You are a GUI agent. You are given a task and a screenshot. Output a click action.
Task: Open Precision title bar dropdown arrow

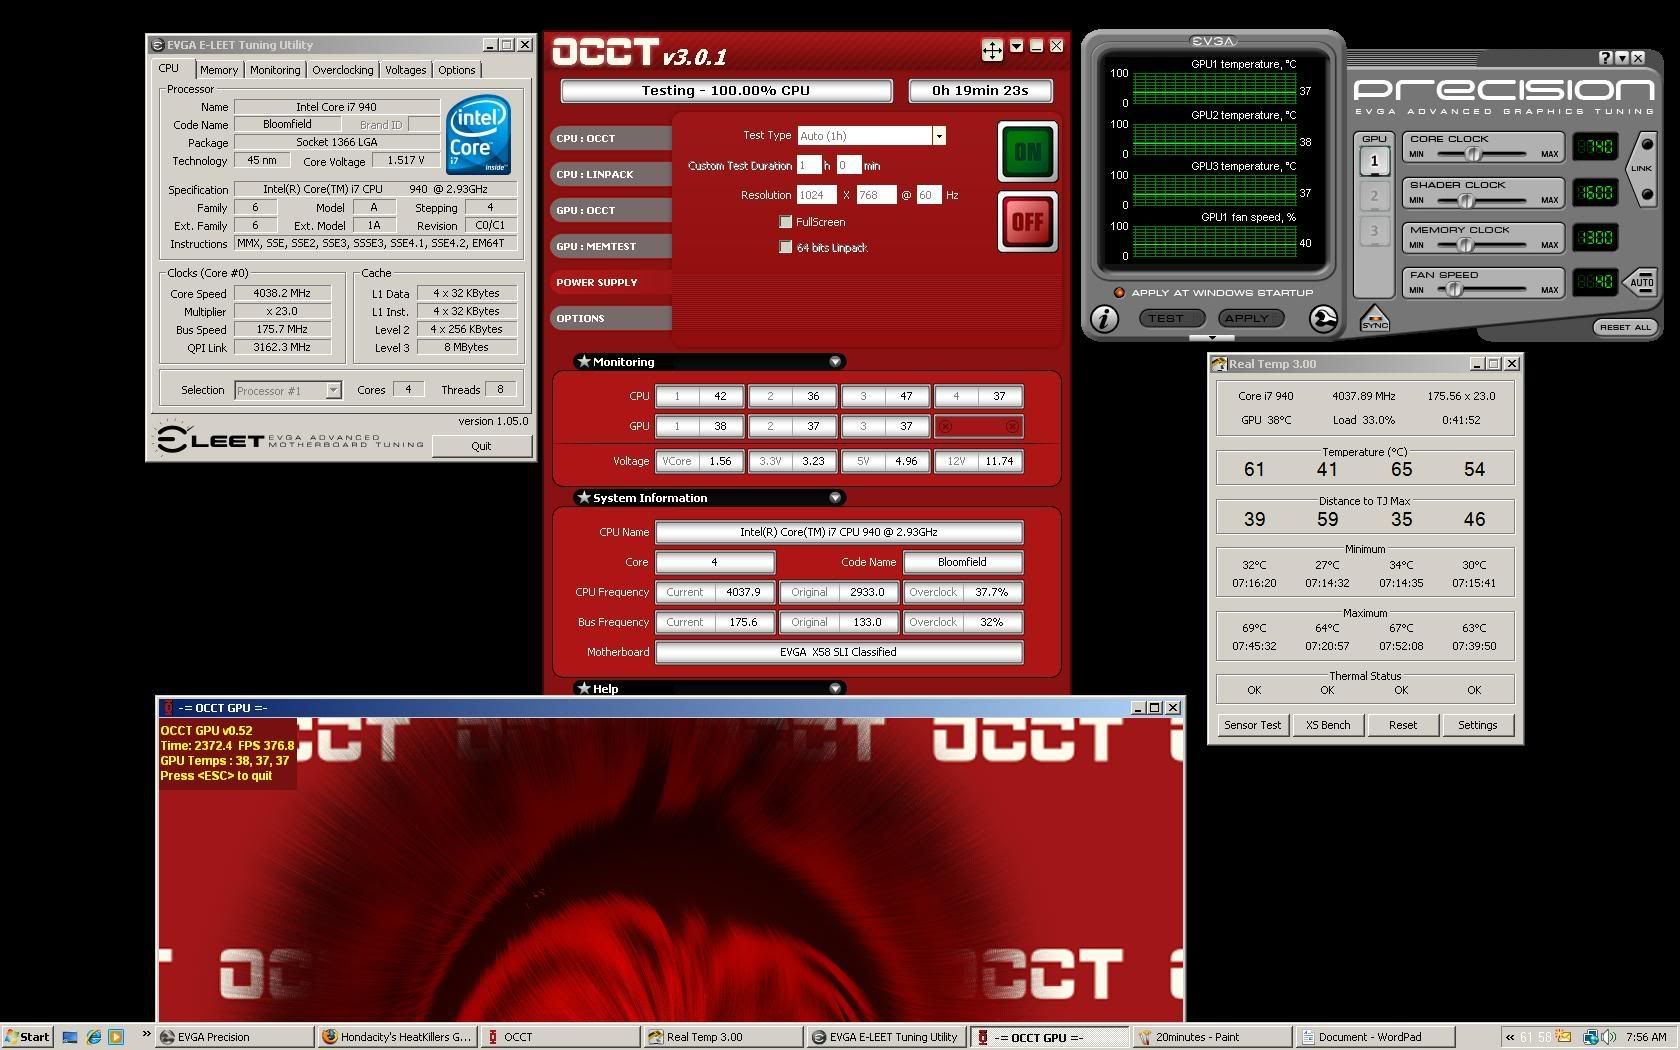pyautogui.click(x=1622, y=58)
